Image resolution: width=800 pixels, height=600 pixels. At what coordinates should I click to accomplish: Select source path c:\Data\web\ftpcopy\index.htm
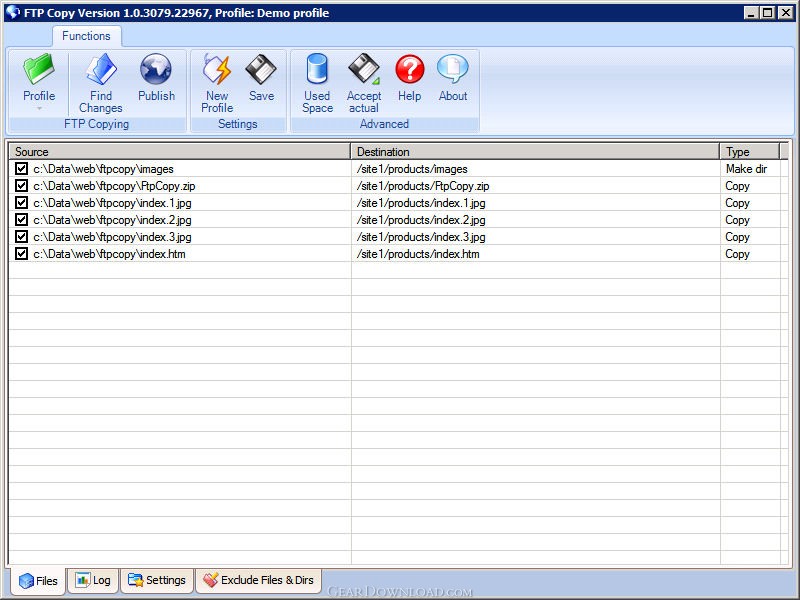[x=109, y=254]
